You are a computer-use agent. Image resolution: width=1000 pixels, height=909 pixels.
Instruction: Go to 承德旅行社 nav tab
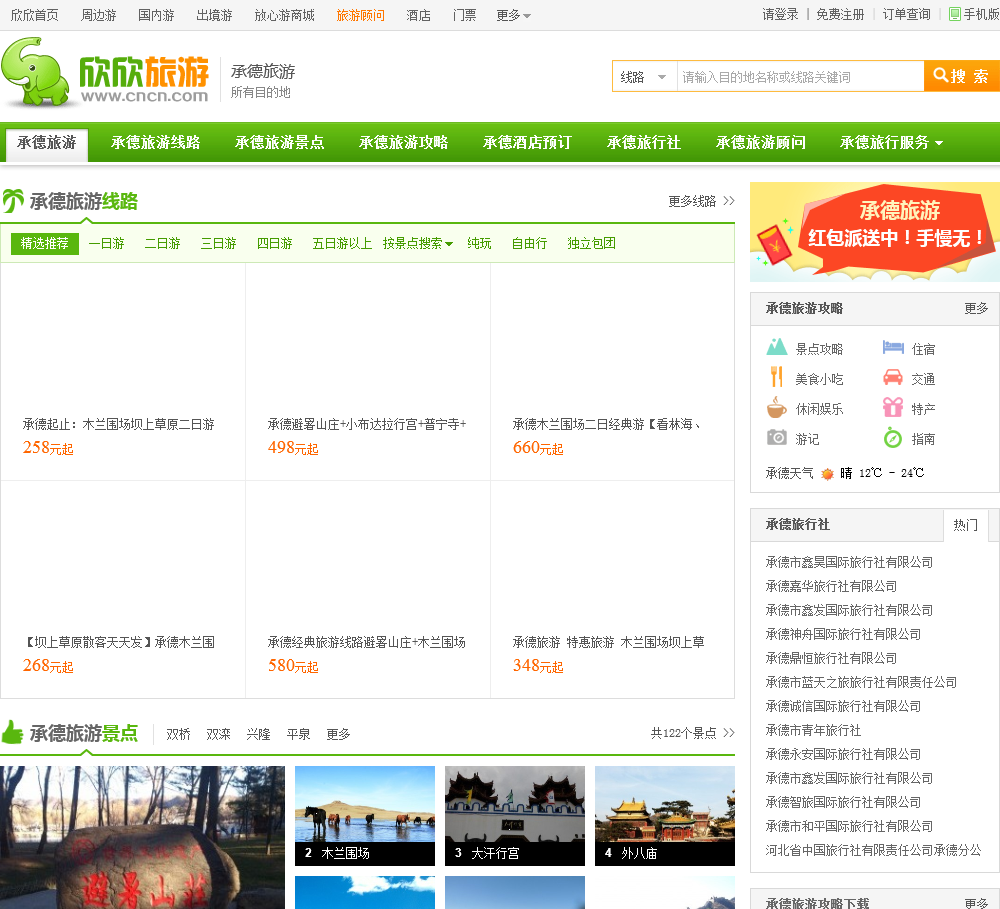643,142
